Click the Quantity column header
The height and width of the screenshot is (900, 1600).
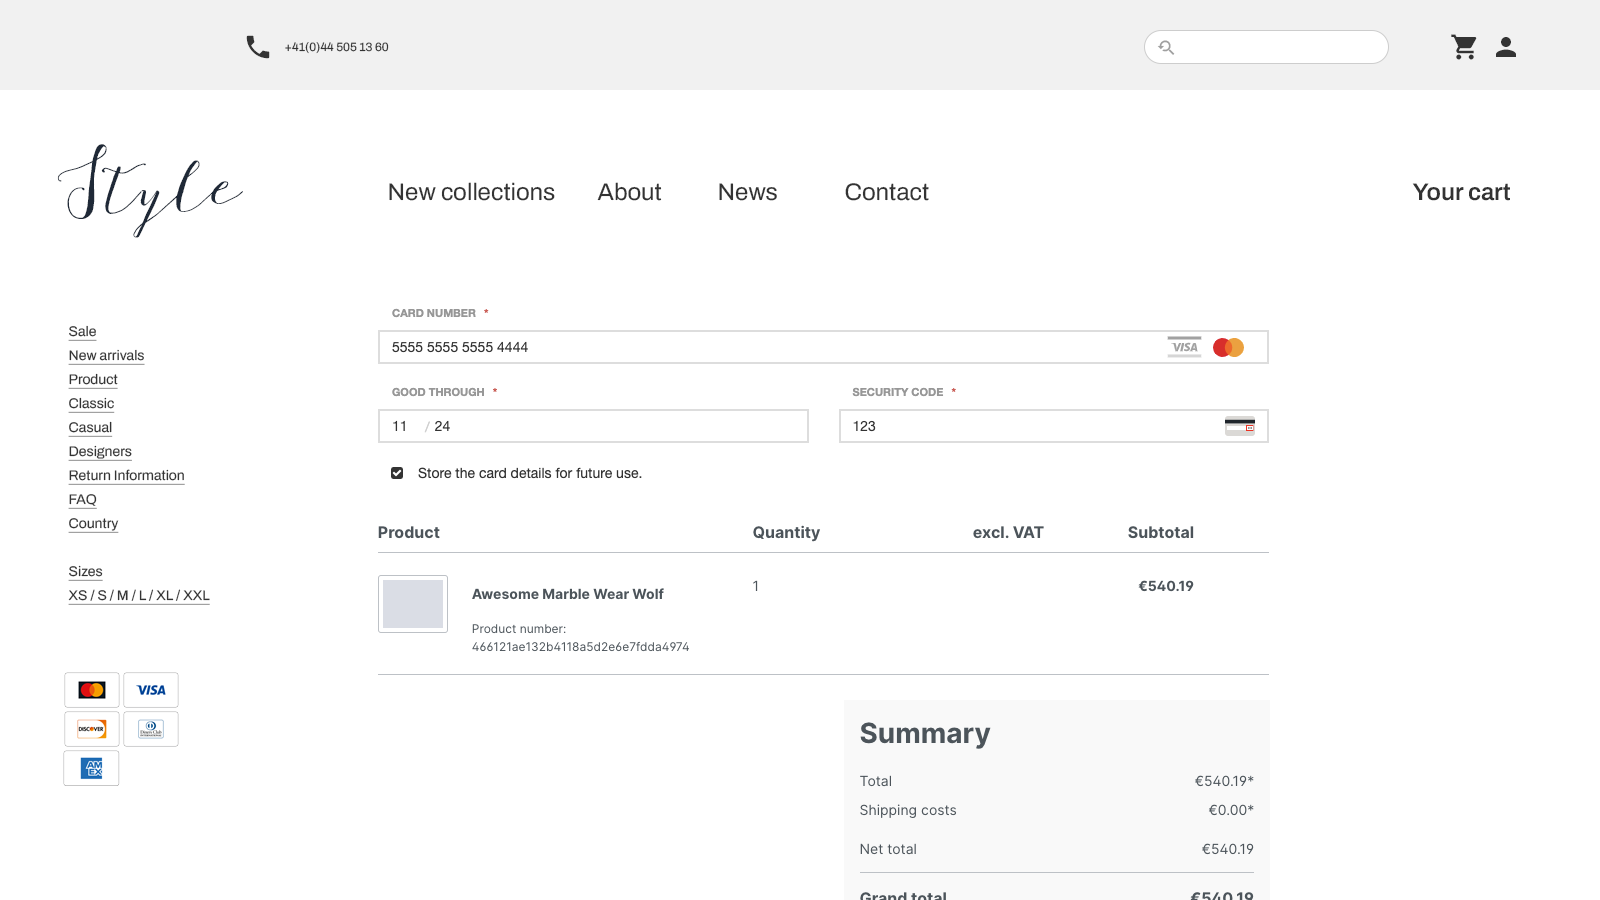(786, 533)
